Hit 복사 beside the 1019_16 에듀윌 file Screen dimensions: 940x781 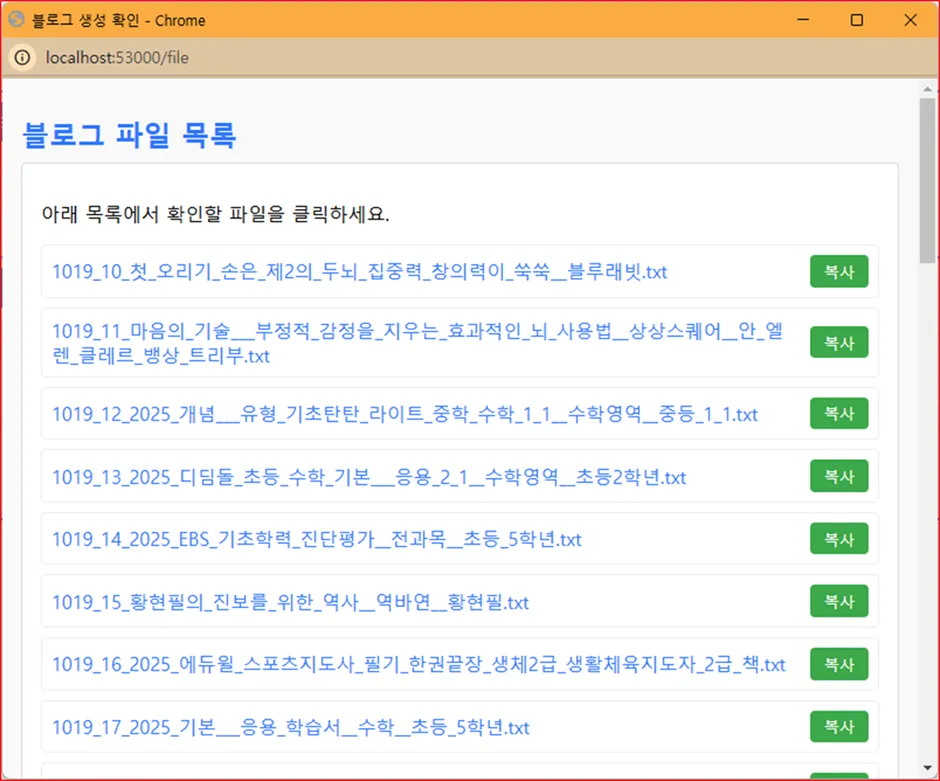pyautogui.click(x=839, y=664)
